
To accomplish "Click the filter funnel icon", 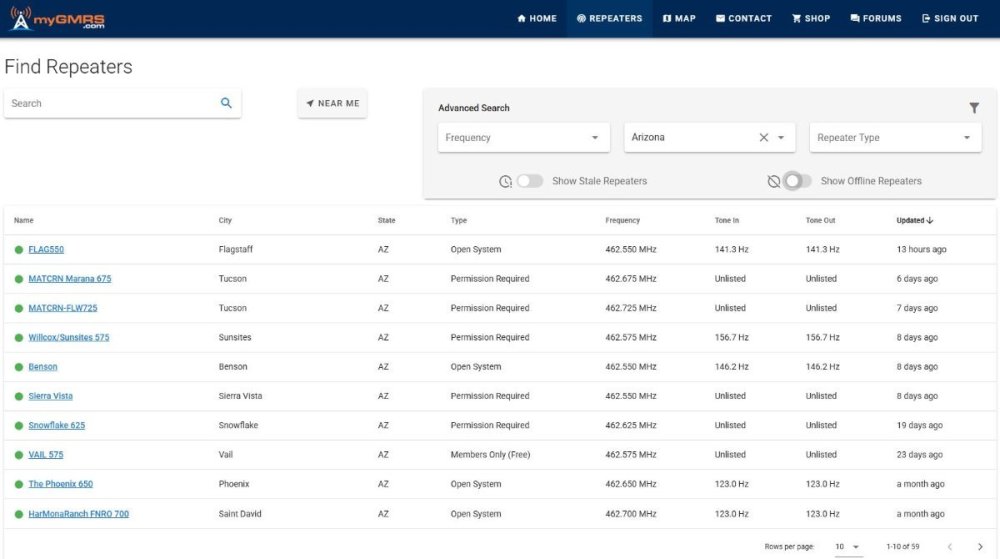I will 974,108.
